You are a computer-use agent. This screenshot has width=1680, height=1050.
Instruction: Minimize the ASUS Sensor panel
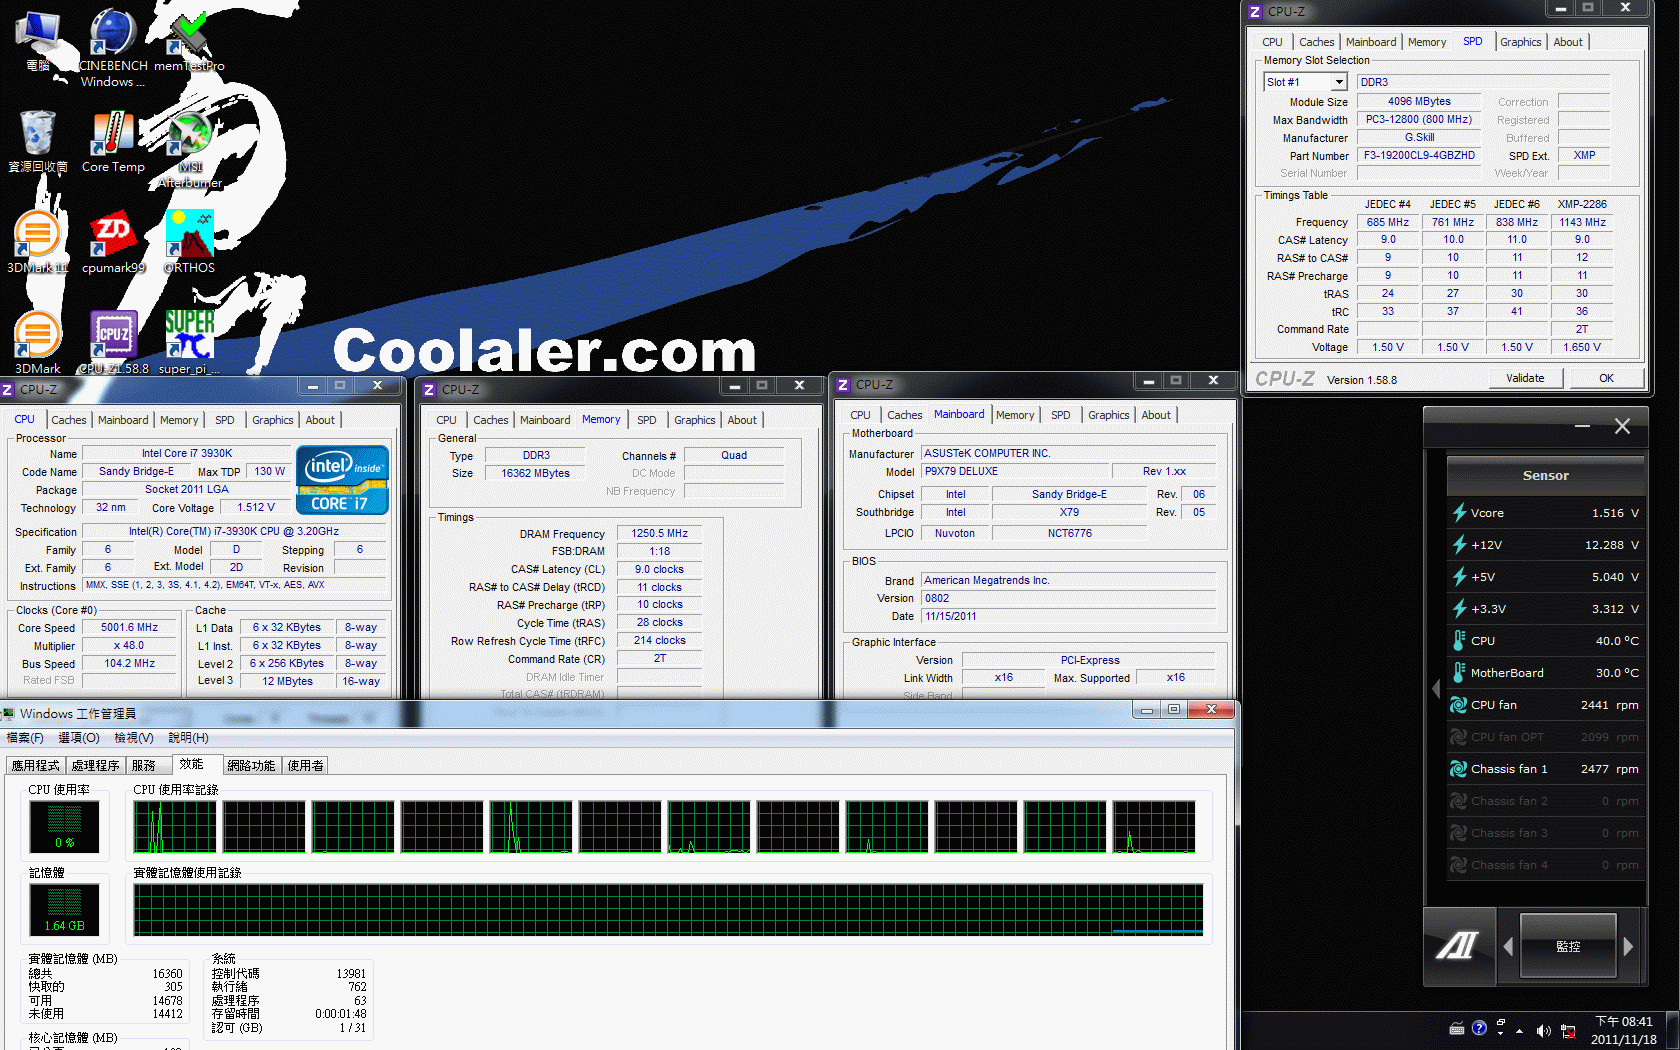[1582, 426]
